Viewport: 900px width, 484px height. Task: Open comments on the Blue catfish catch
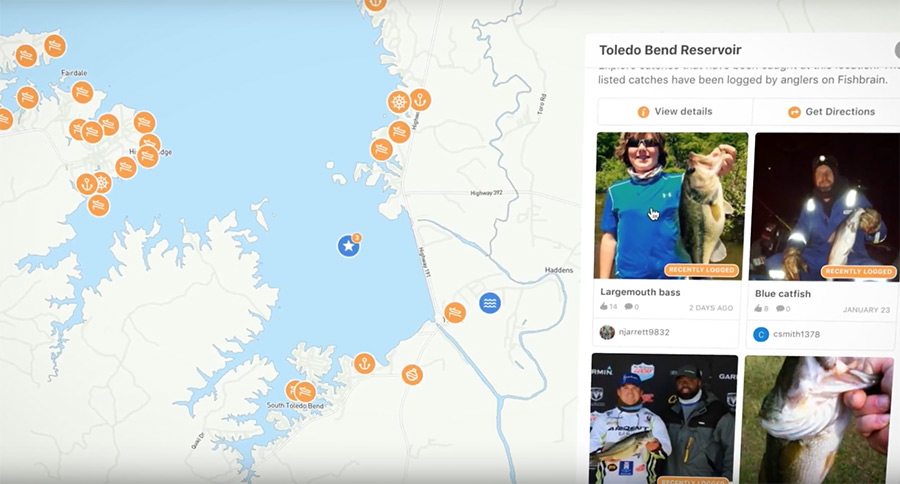coord(783,309)
